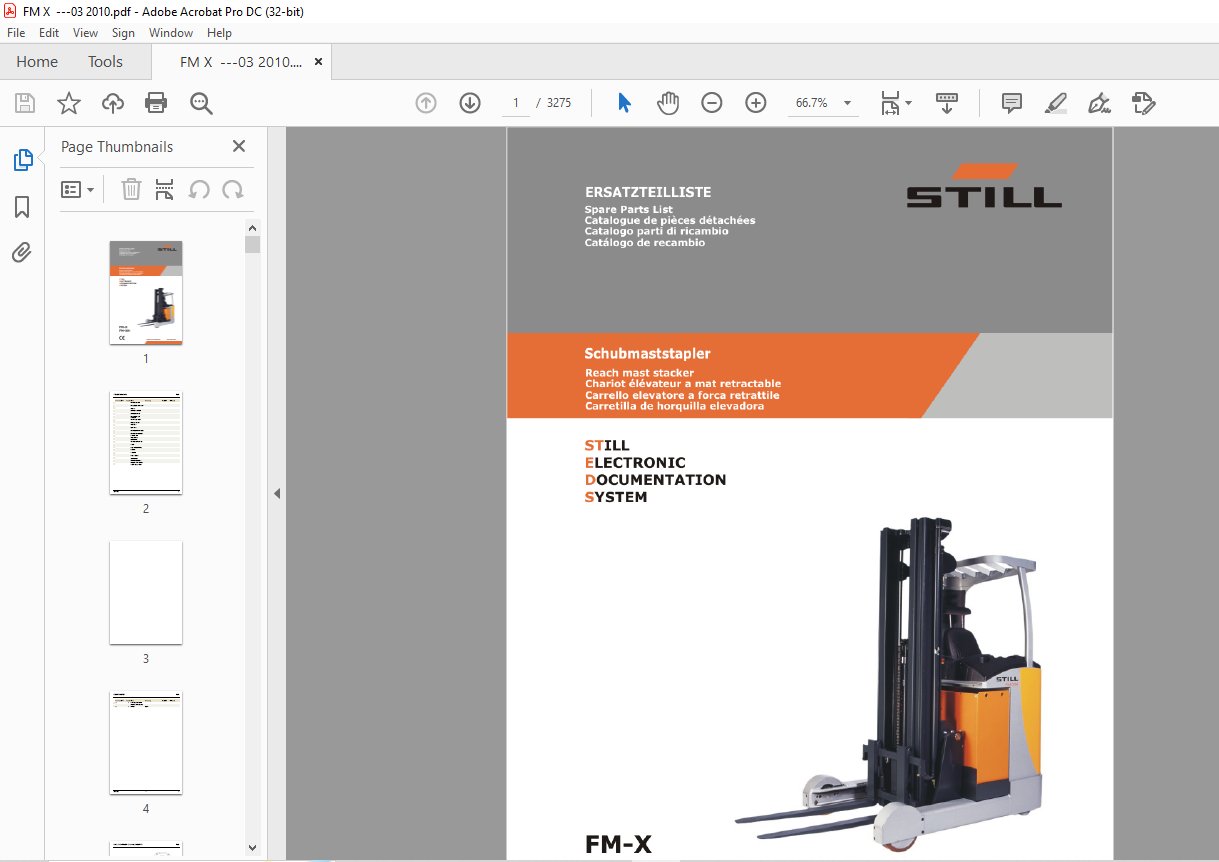Click the 'DOCUMENTATION' line
1219x862 pixels.
[x=656, y=480]
